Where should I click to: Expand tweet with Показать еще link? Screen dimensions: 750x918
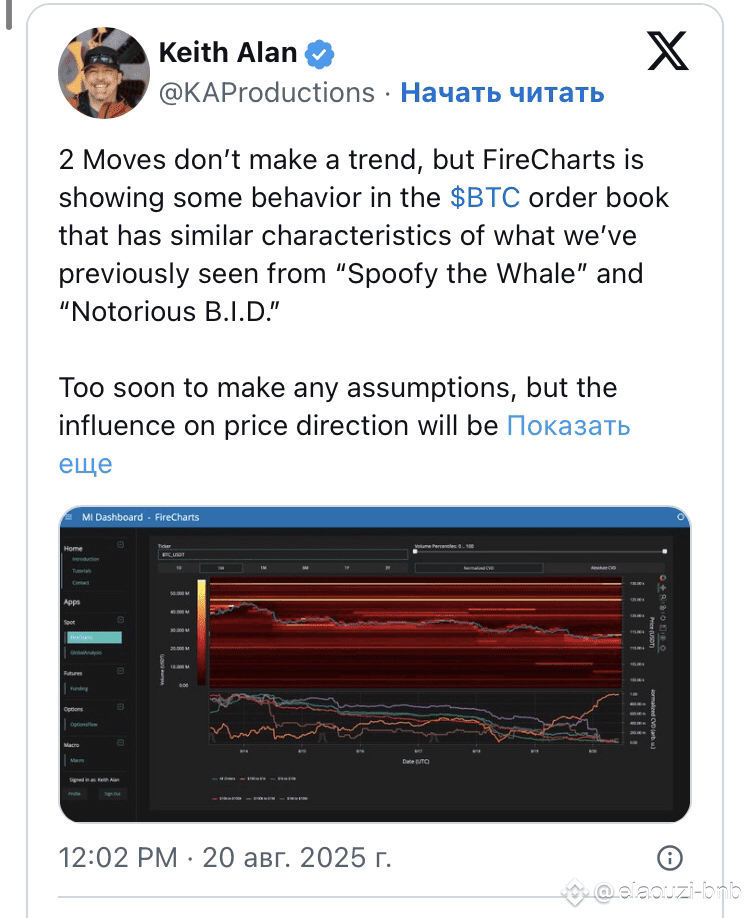344,445
